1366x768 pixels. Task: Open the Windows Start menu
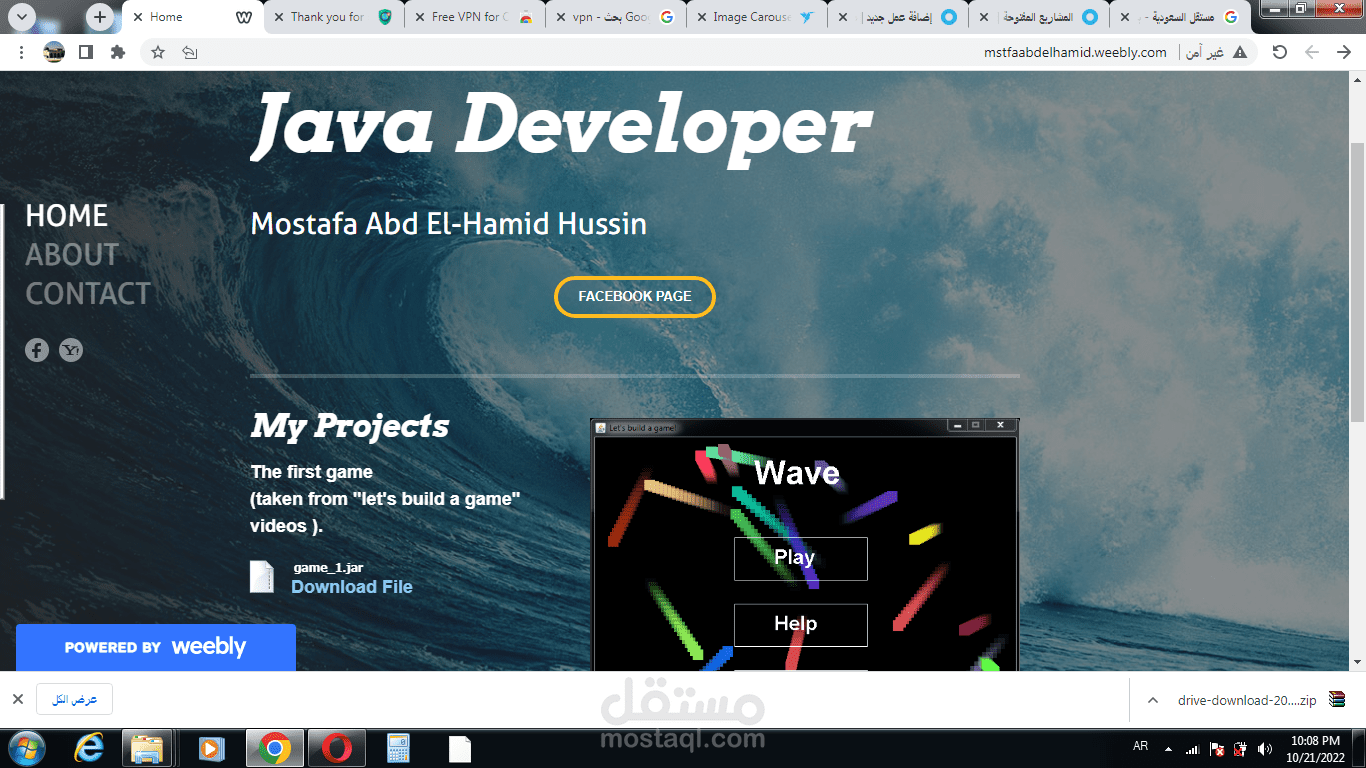27,748
